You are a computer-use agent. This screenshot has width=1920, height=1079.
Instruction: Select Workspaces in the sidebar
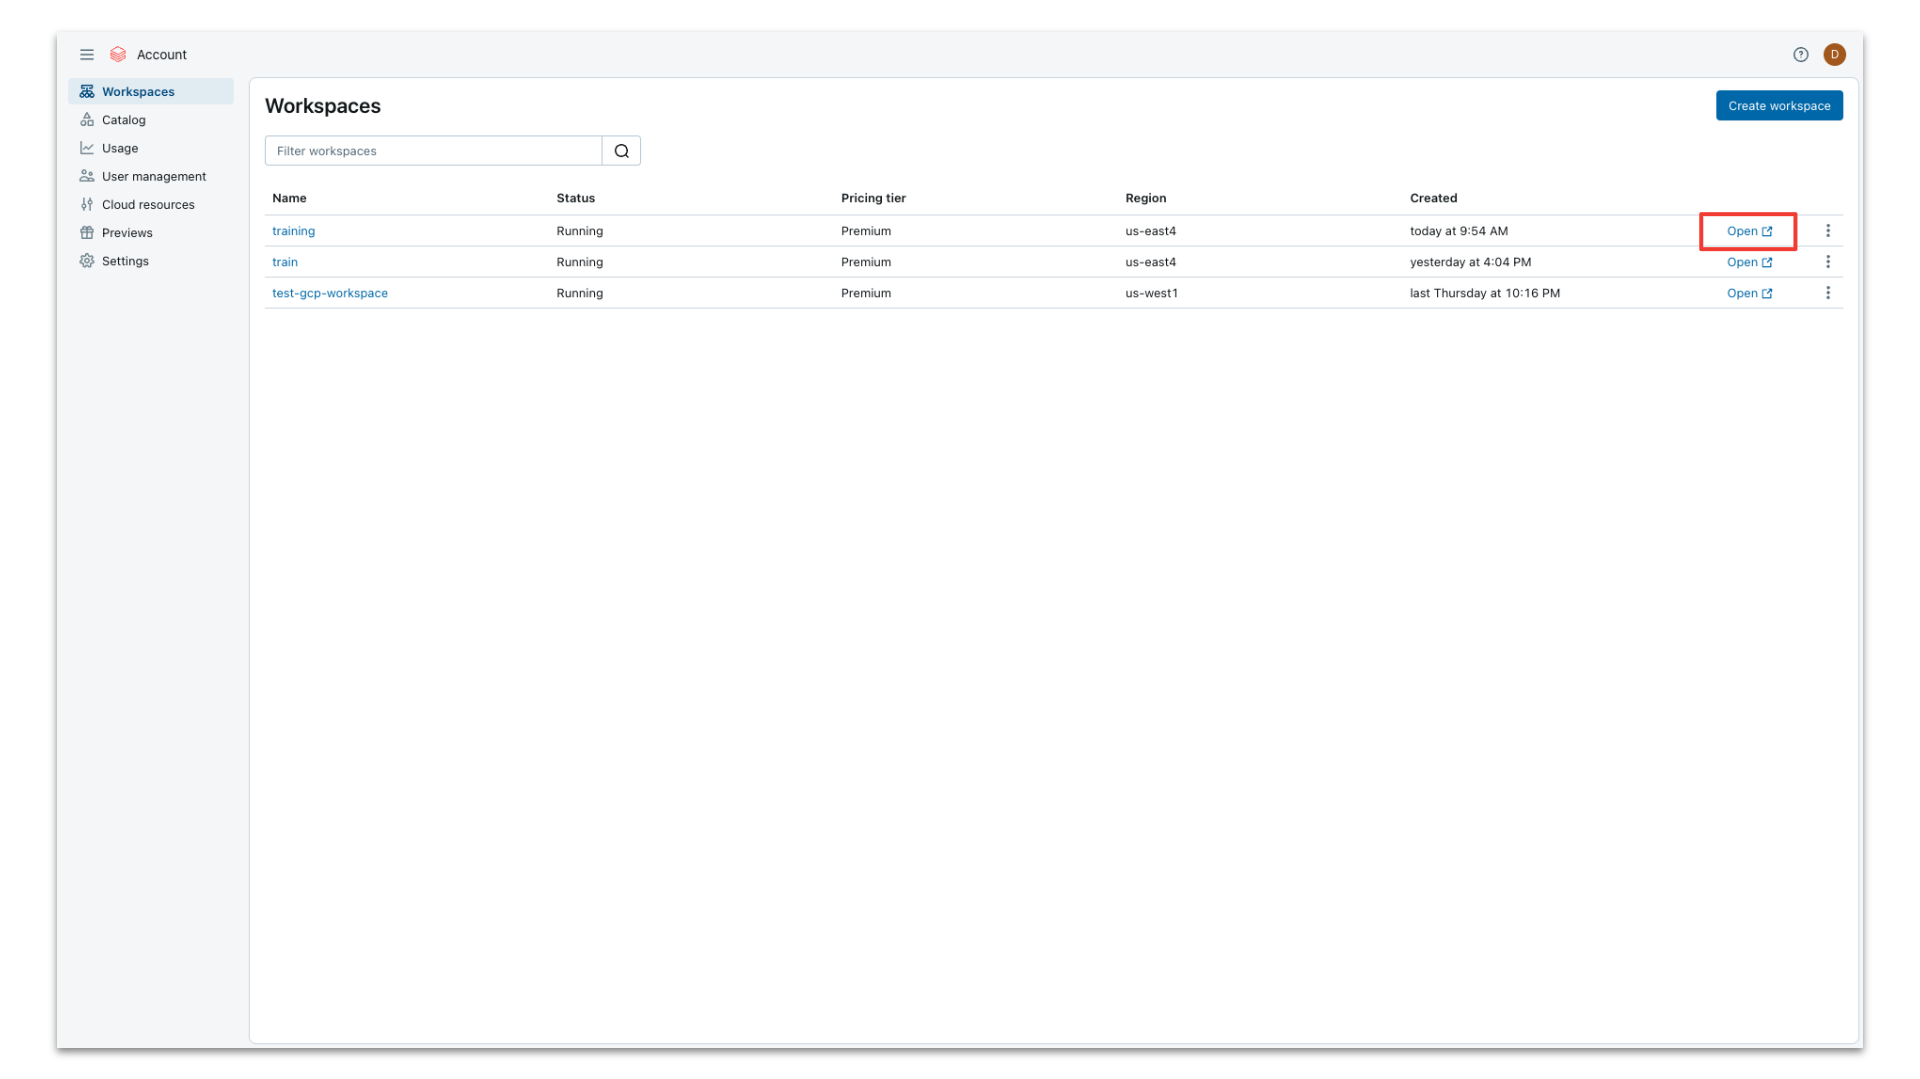coord(138,92)
